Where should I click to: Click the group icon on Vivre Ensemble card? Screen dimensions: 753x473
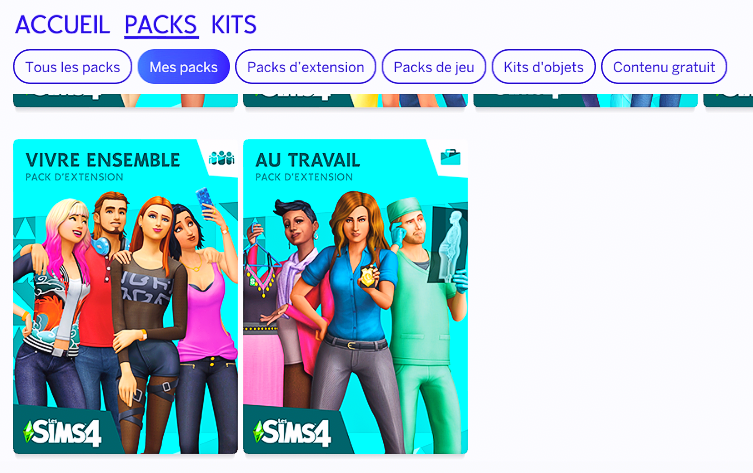[x=221, y=158]
